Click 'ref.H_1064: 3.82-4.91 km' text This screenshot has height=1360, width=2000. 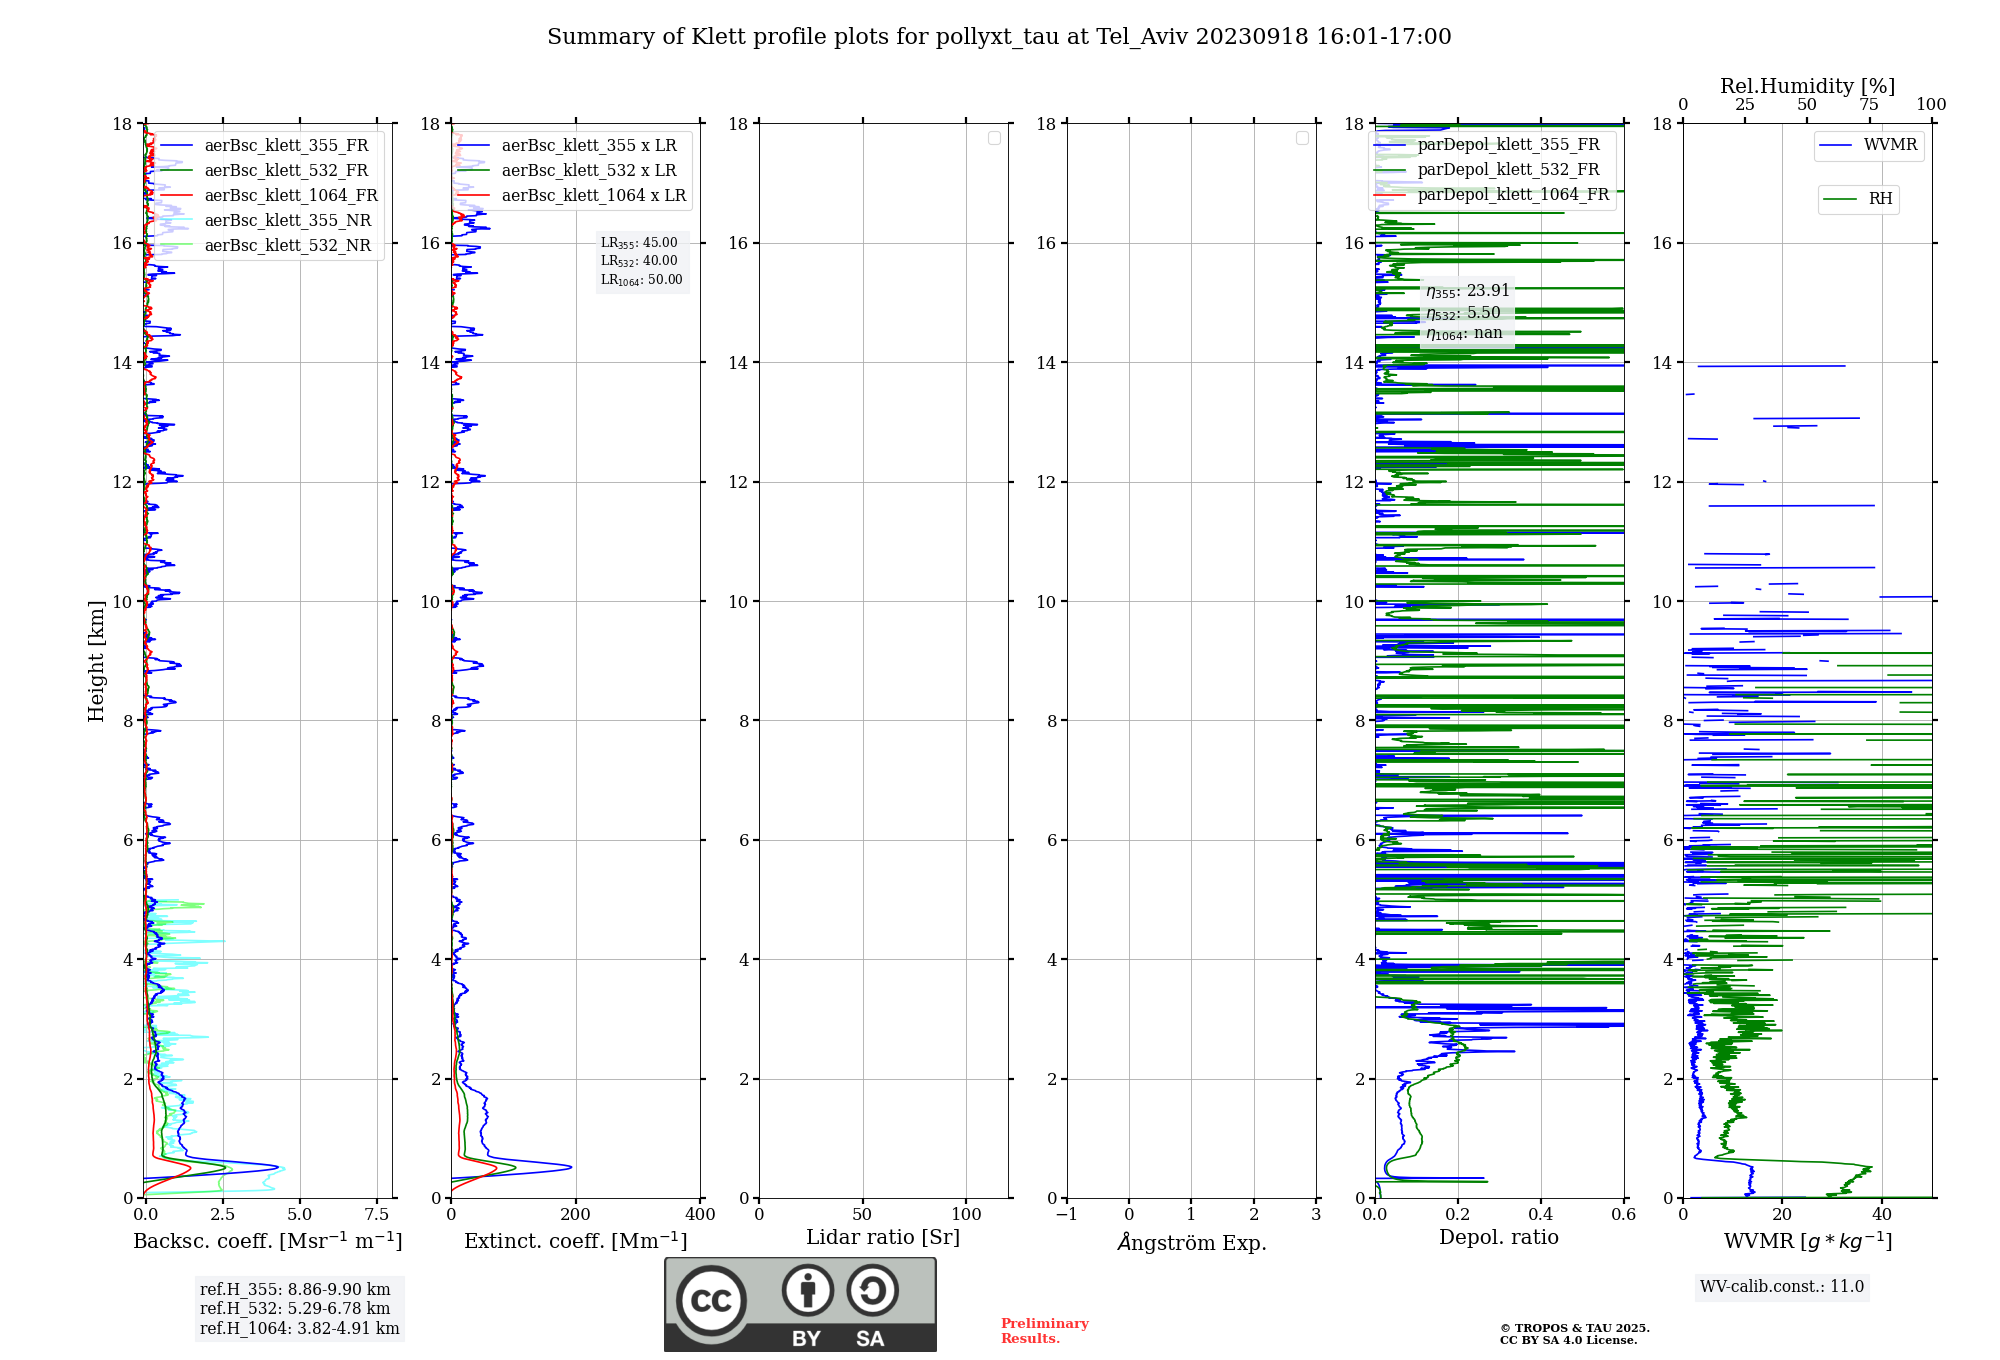[300, 1329]
